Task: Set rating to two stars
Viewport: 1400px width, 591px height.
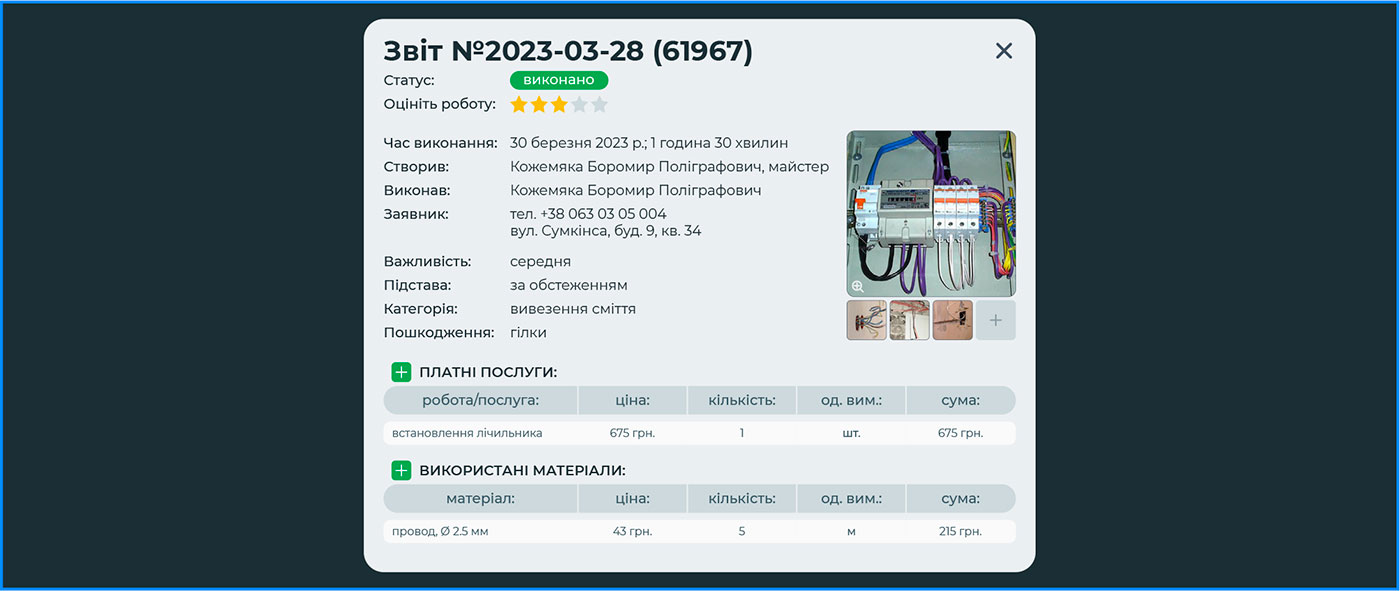Action: click(539, 105)
